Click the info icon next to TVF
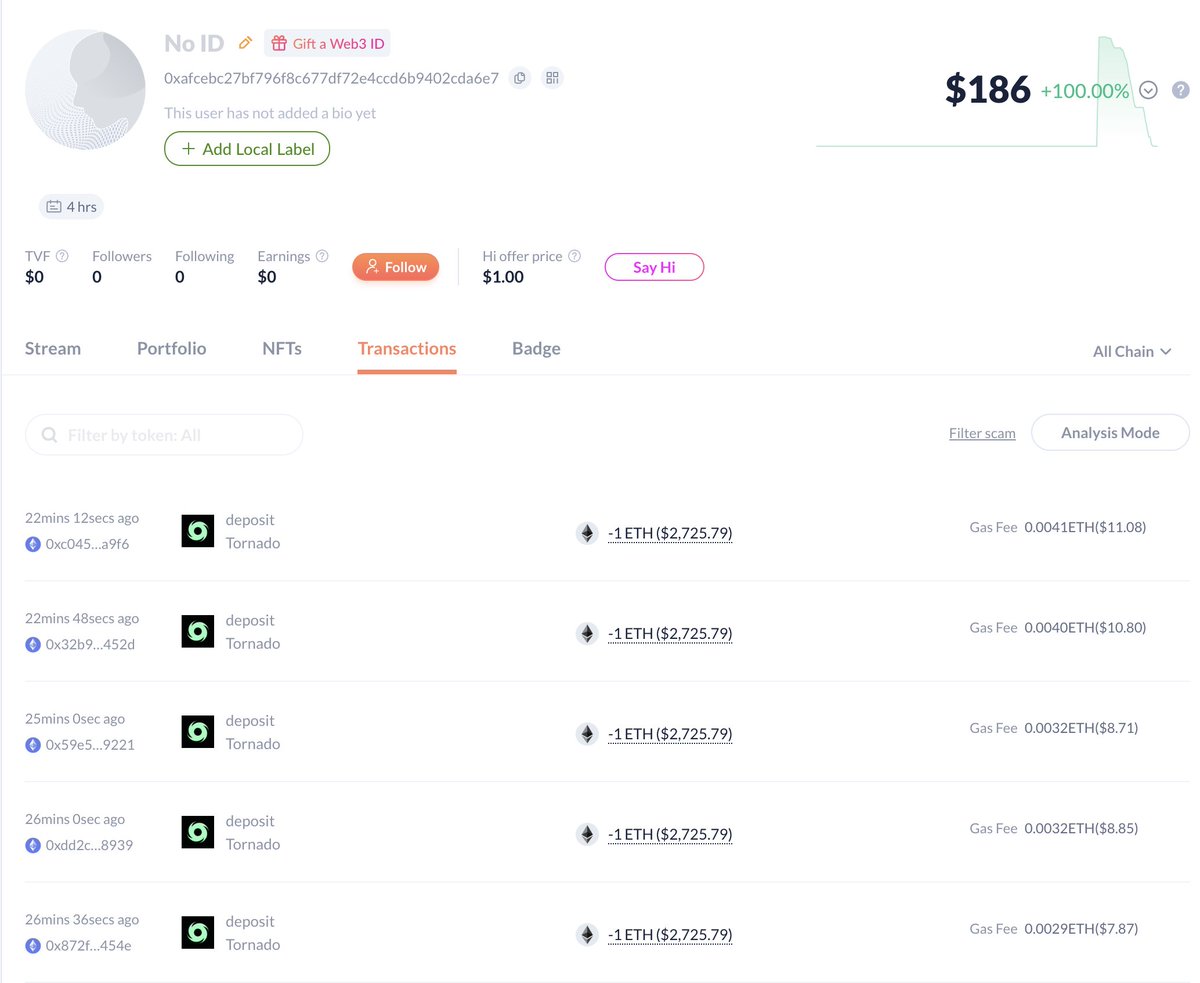This screenshot has width=1200, height=983. point(62,256)
